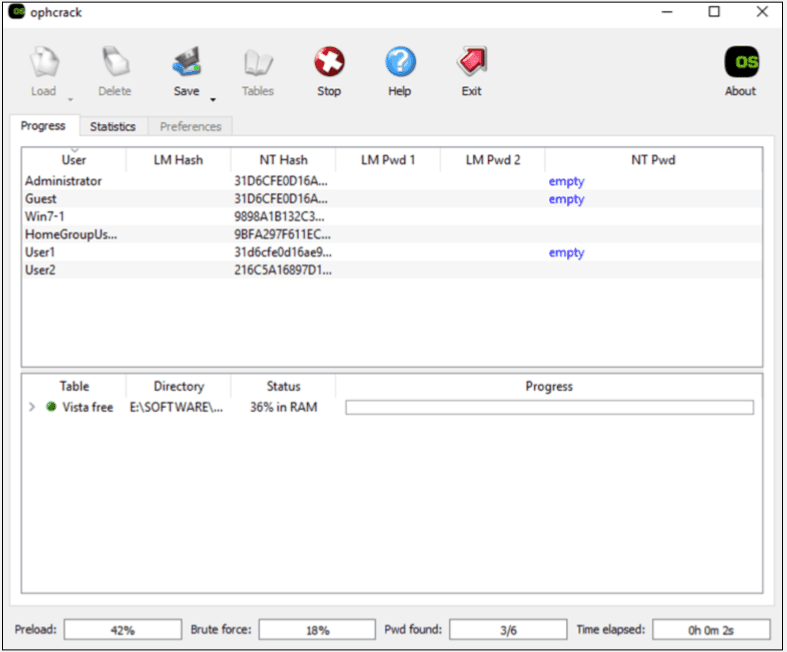Image resolution: width=787 pixels, height=652 pixels.
Task: Open the About OS icon
Action: [x=740, y=64]
